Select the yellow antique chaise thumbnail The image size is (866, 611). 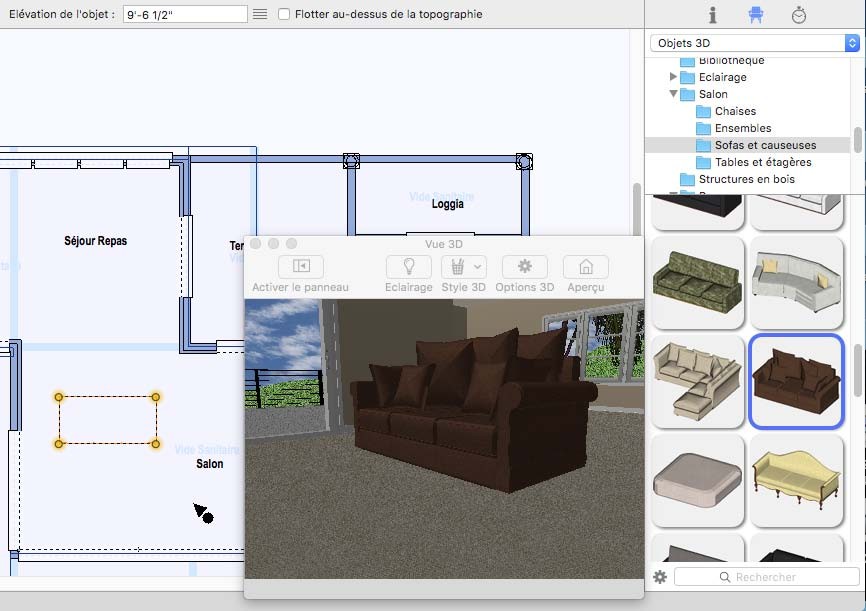click(x=796, y=476)
